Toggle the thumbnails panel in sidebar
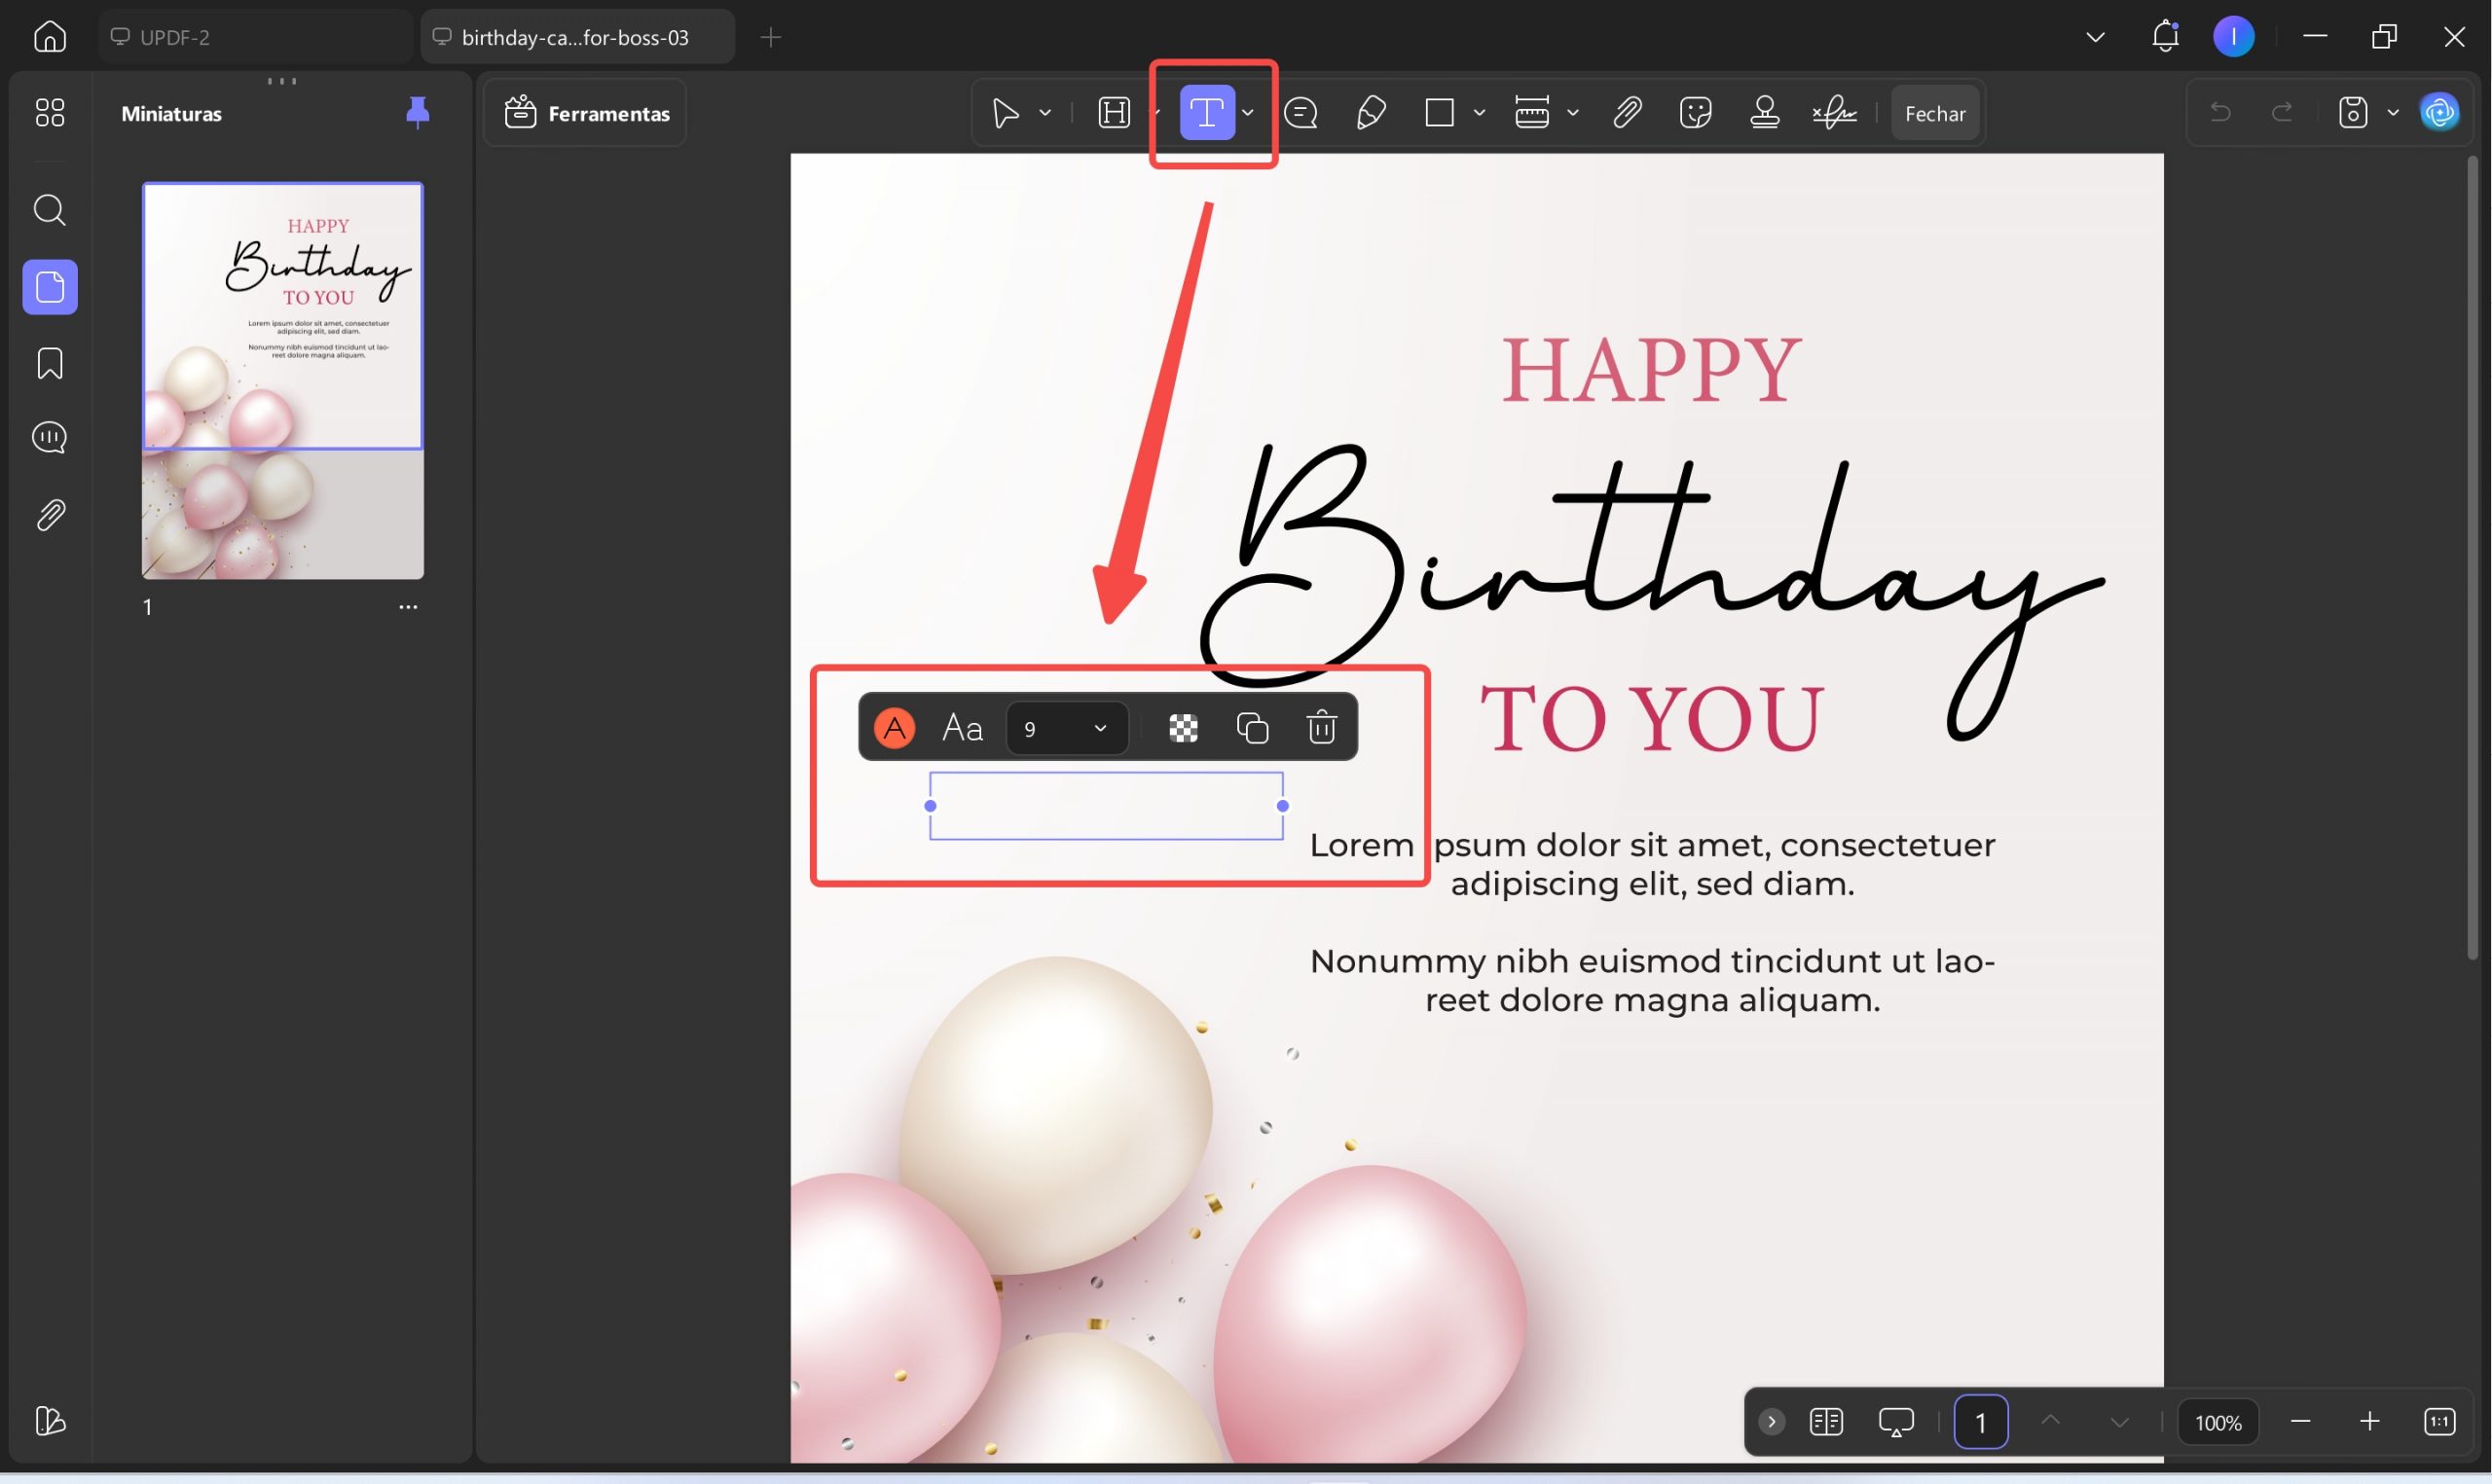The width and height of the screenshot is (2492, 1484). pos(50,288)
